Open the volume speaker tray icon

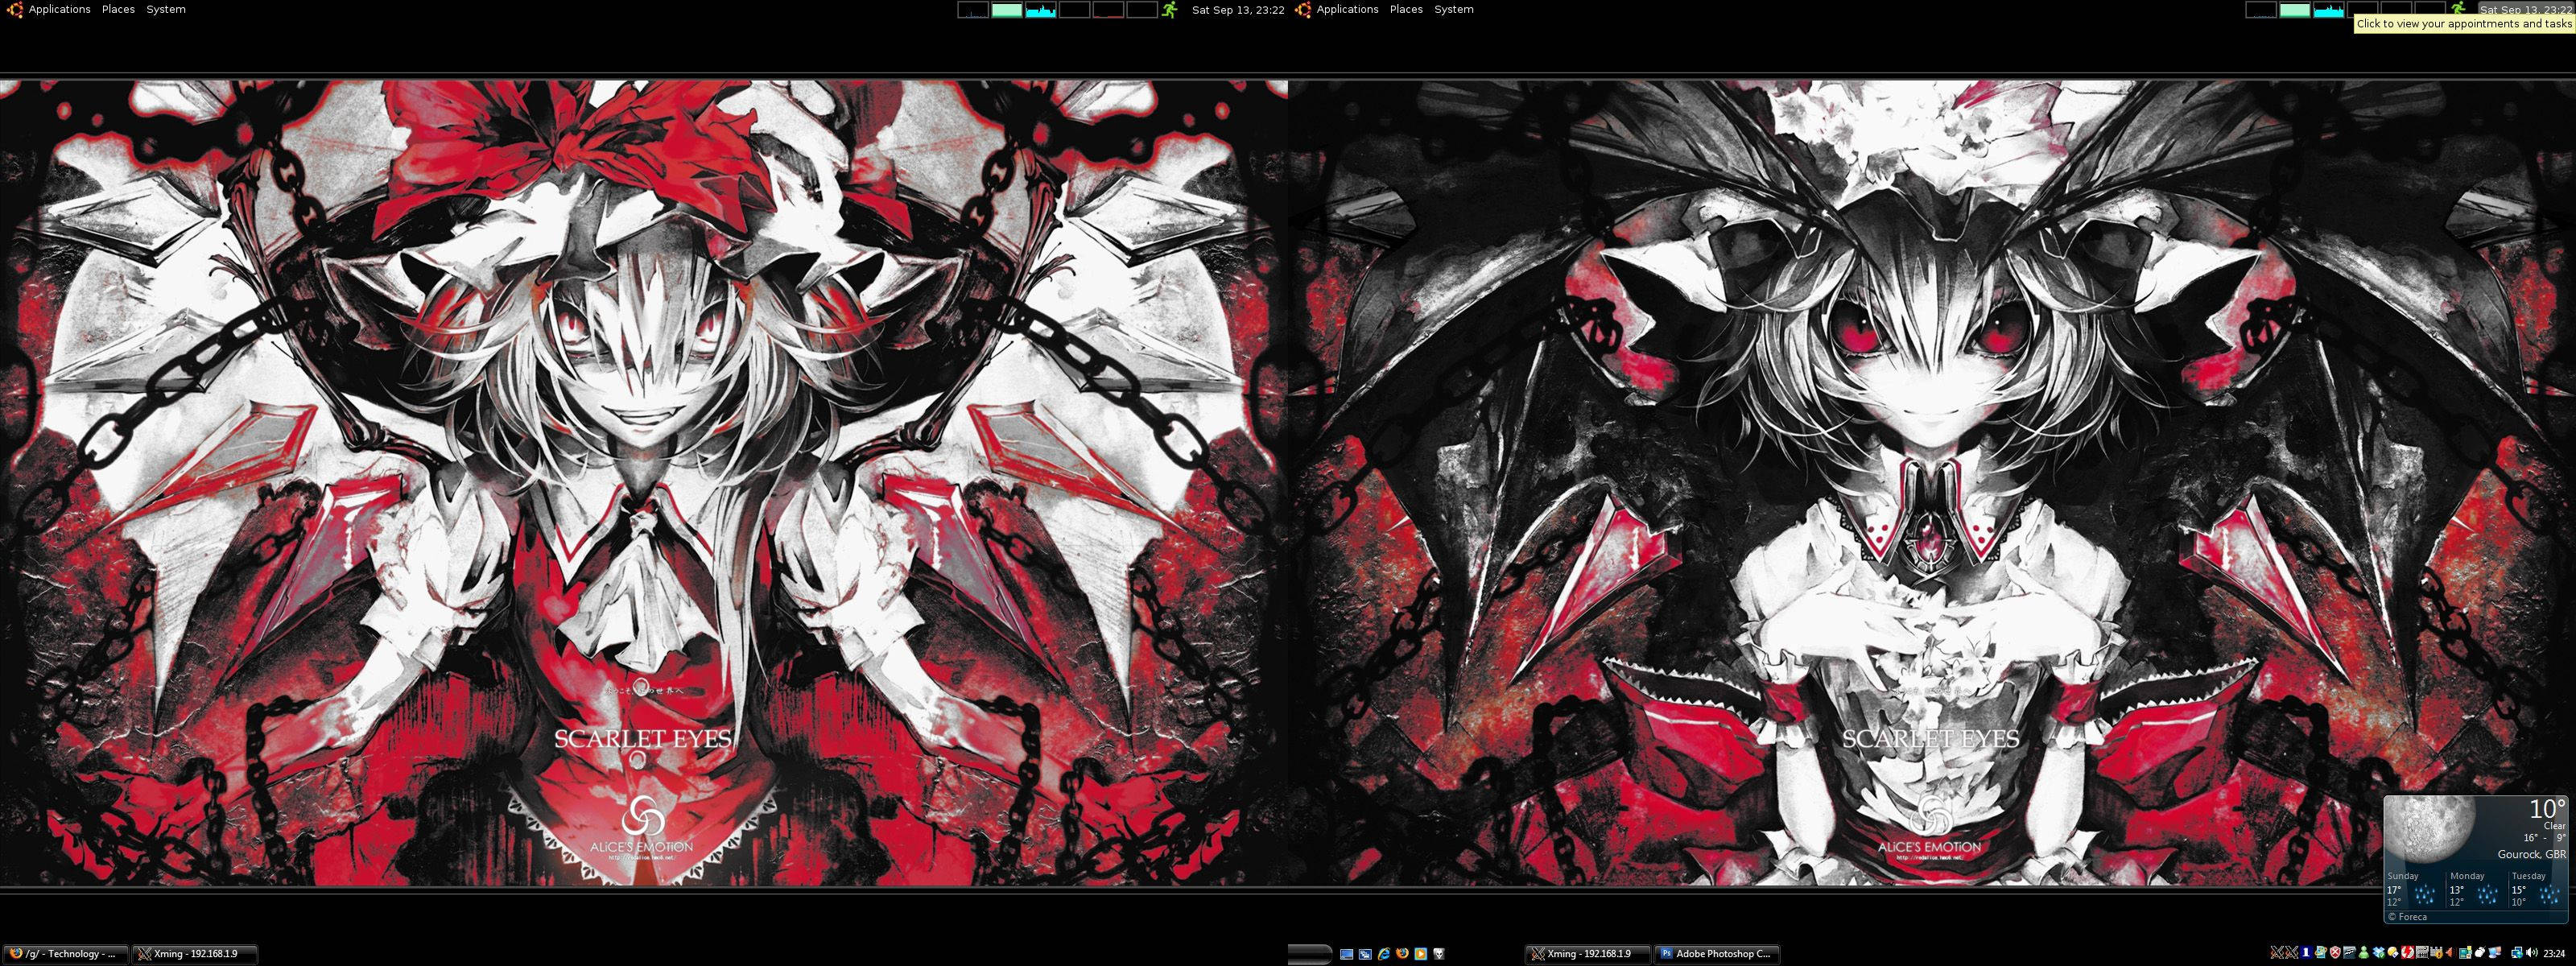[2532, 953]
